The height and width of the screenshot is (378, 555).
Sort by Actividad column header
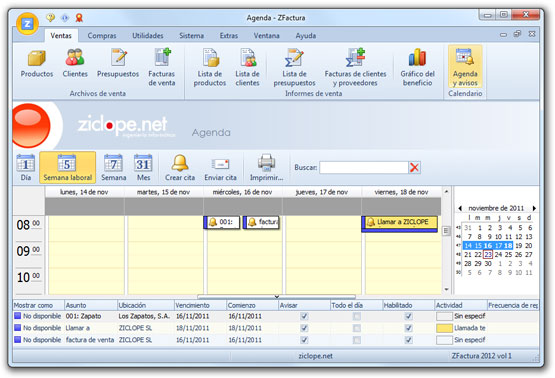pyautogui.click(x=460, y=305)
